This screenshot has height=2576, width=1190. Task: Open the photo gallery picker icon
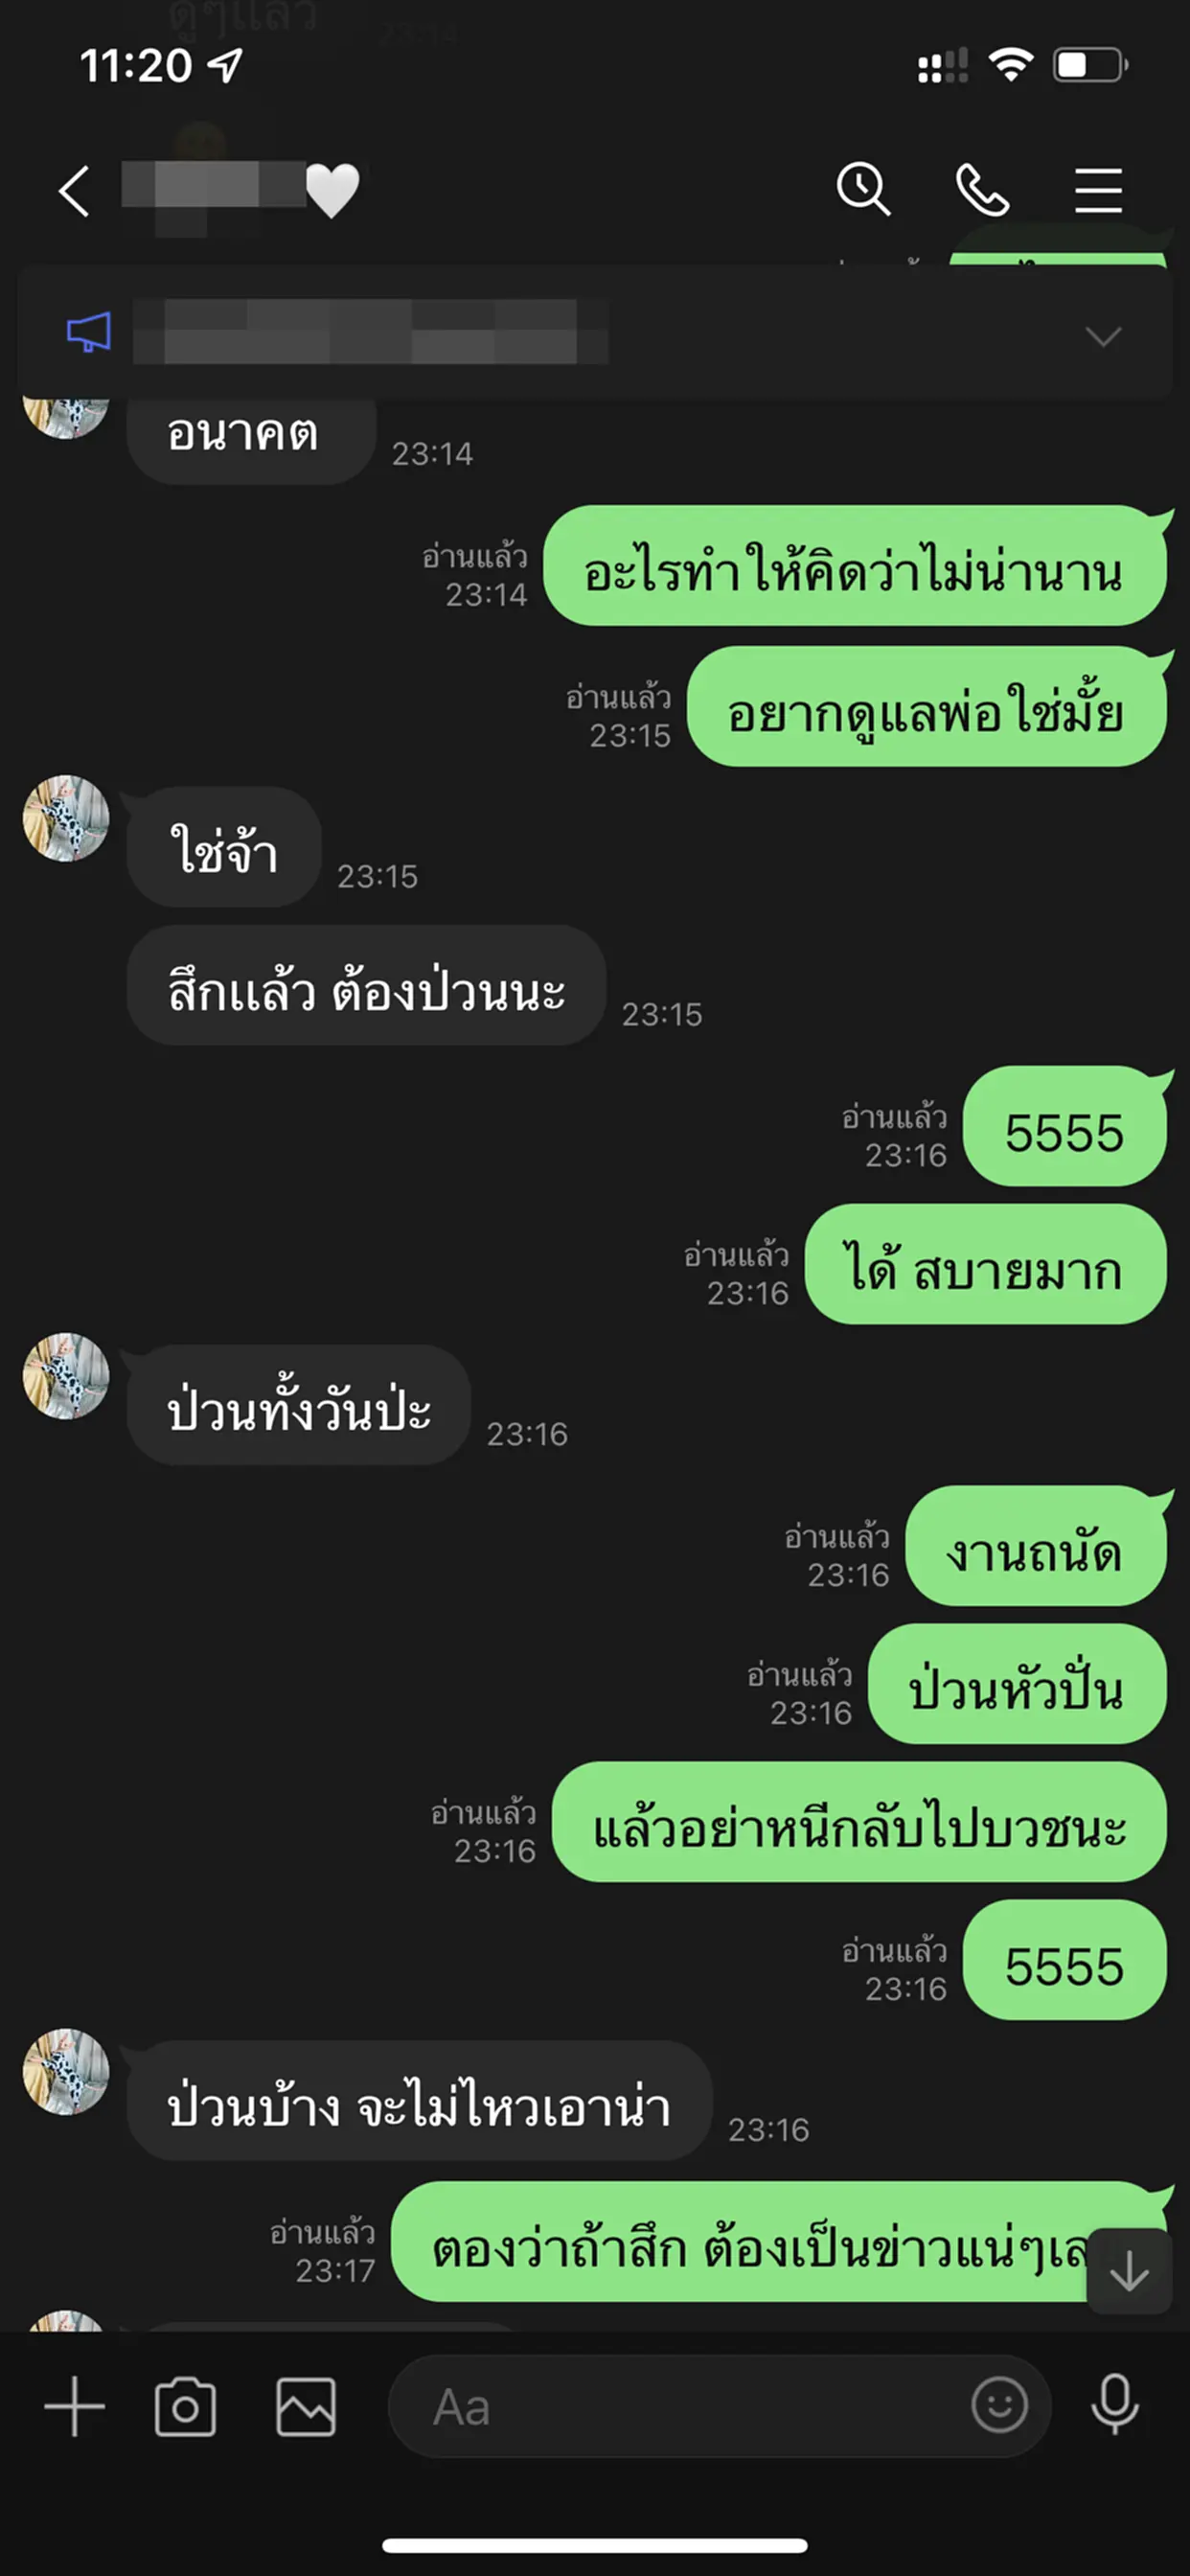(306, 2406)
